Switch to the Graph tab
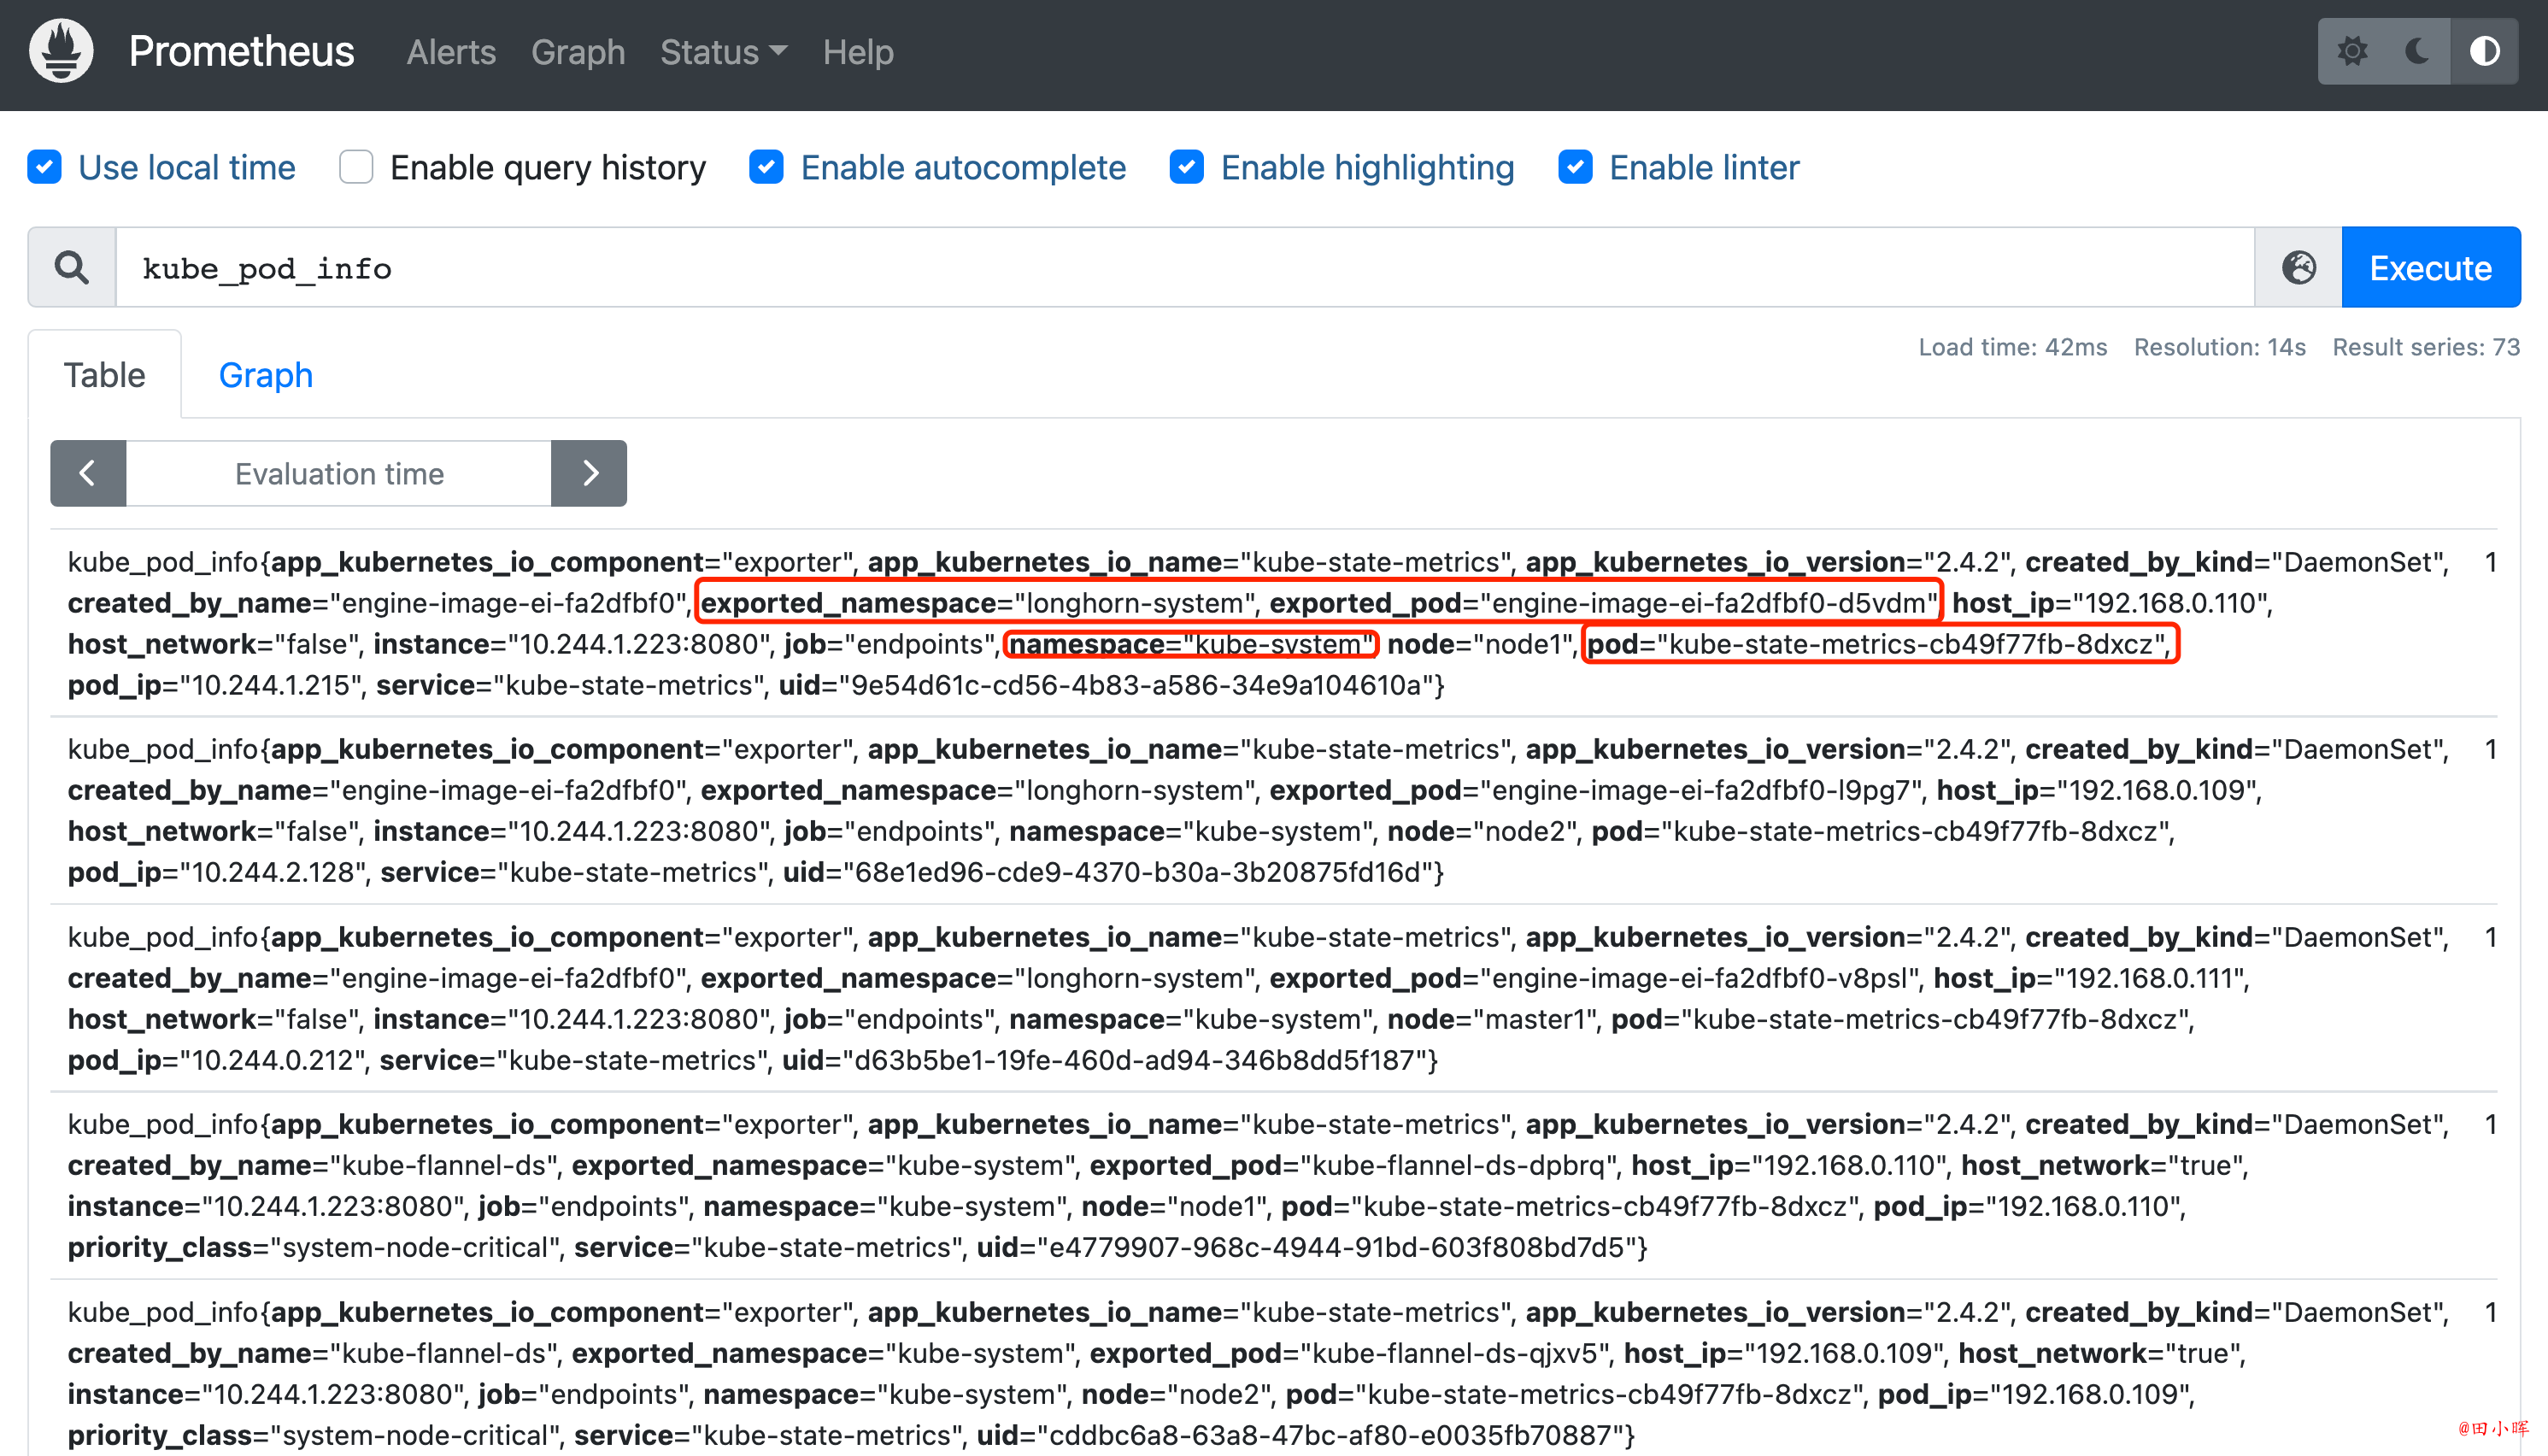2548x1456 pixels. pyautogui.click(x=266, y=375)
